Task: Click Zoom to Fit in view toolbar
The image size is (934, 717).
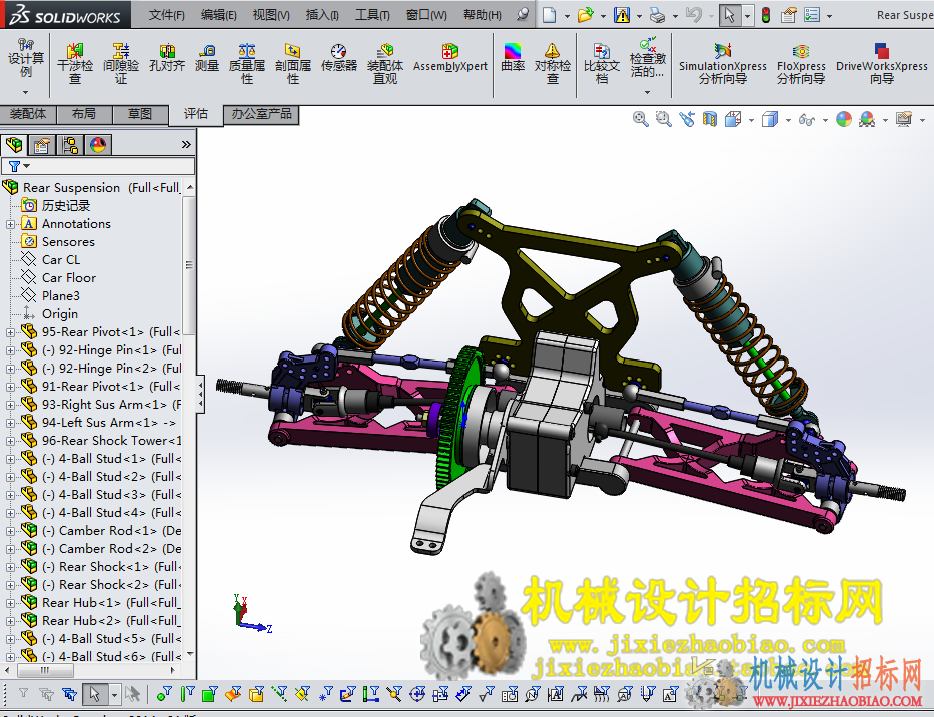Action: [x=640, y=119]
